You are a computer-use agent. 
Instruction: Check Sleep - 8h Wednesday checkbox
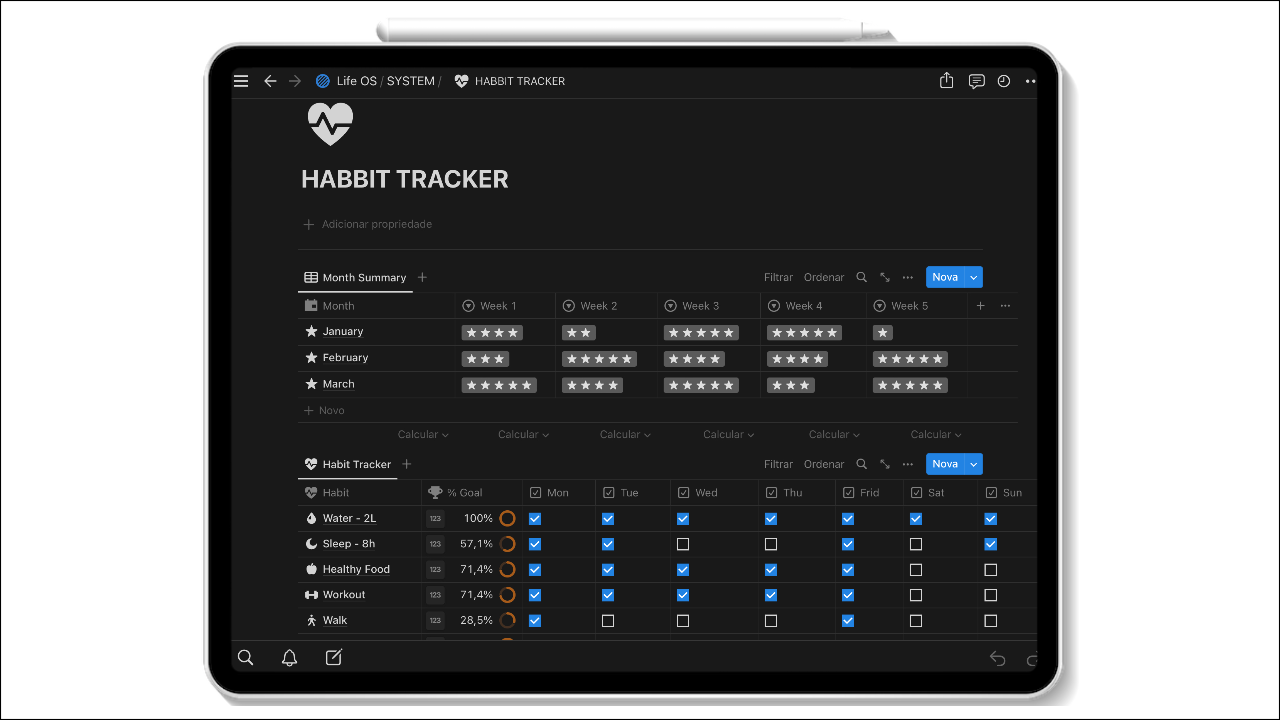click(683, 544)
